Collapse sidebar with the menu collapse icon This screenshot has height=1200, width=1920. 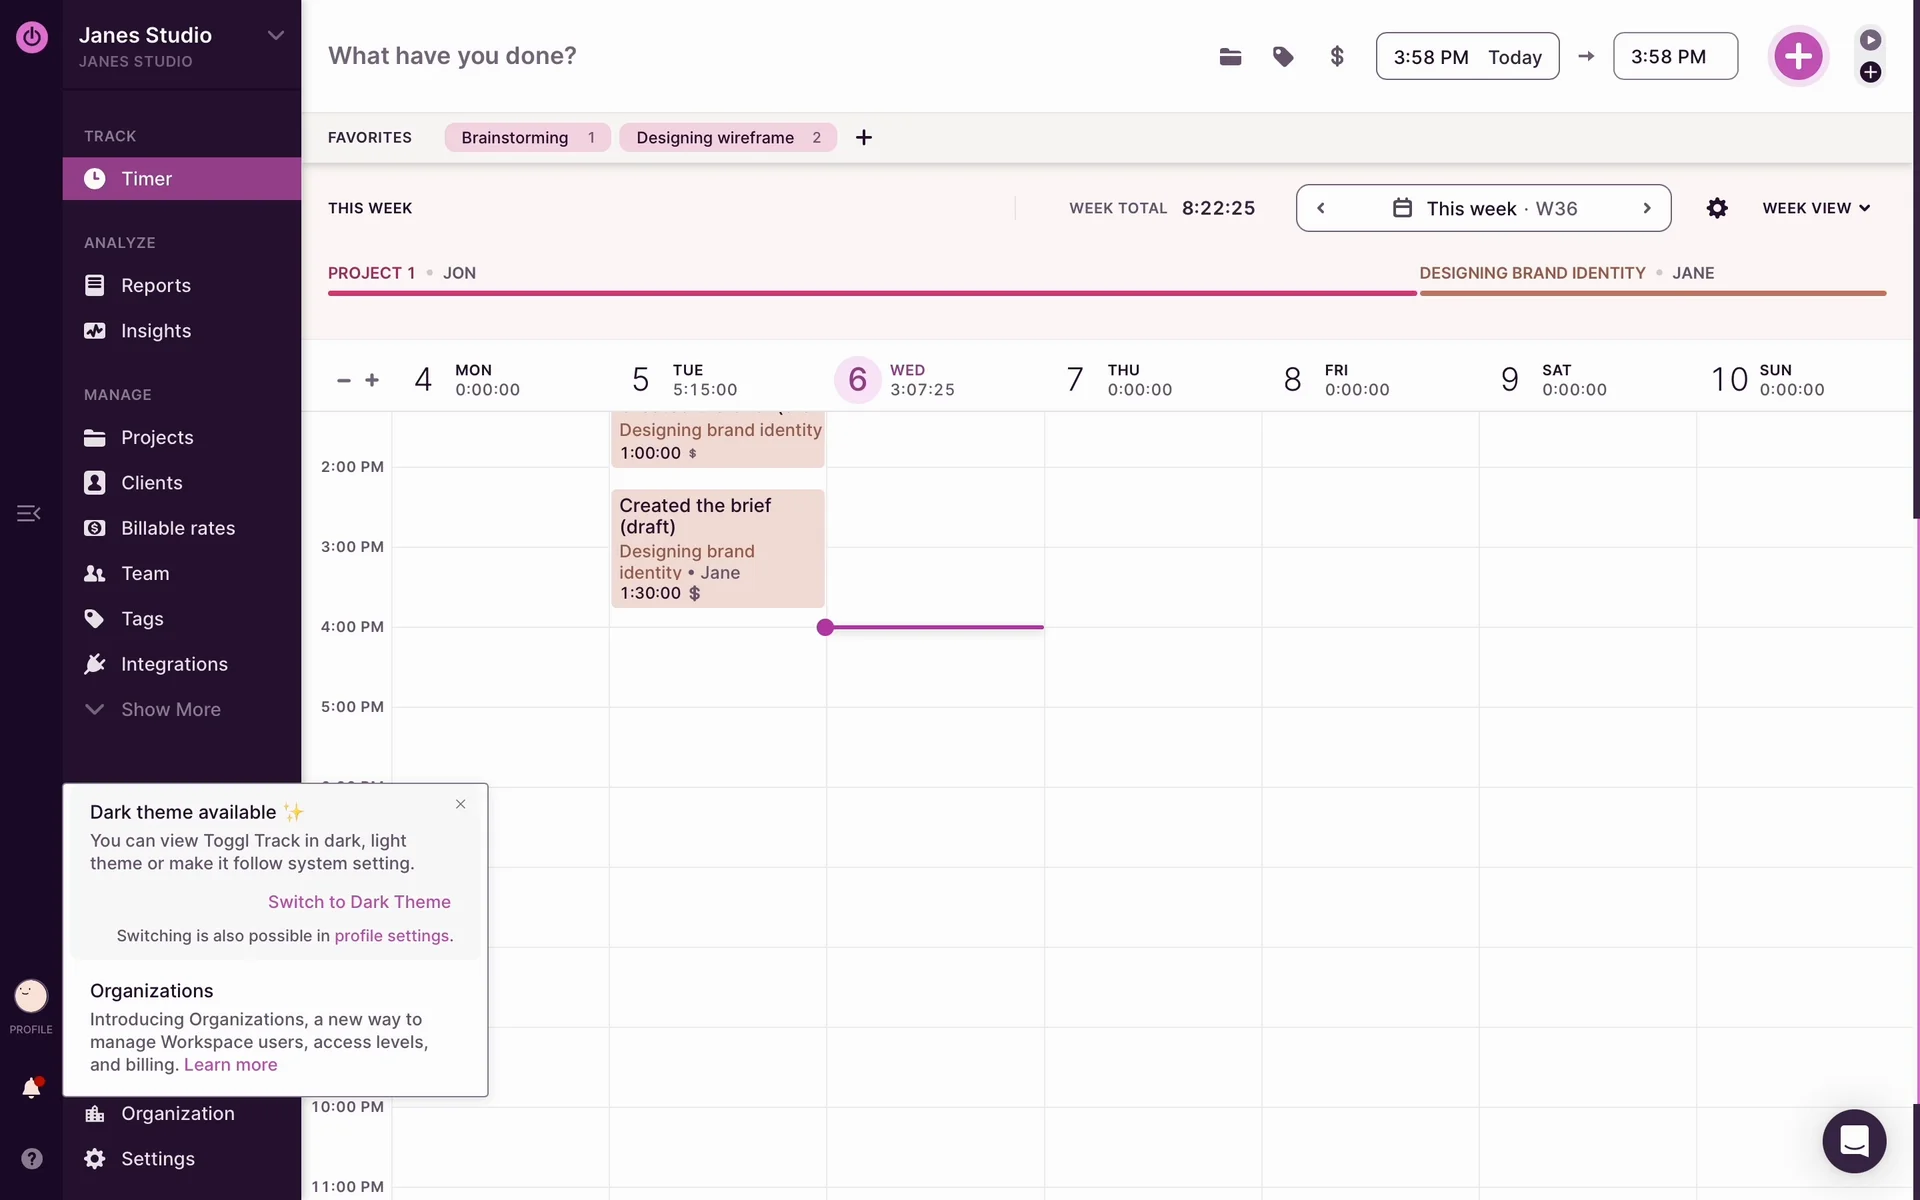(x=28, y=514)
